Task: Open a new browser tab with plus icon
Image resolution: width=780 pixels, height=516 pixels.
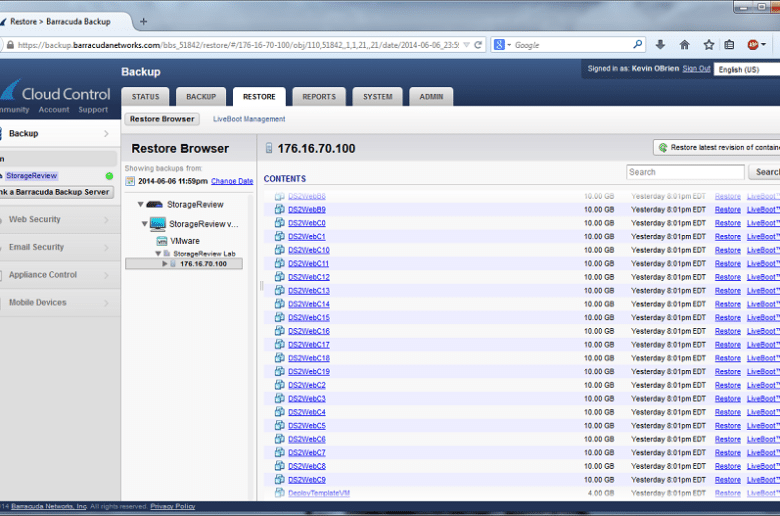Action: (x=143, y=21)
